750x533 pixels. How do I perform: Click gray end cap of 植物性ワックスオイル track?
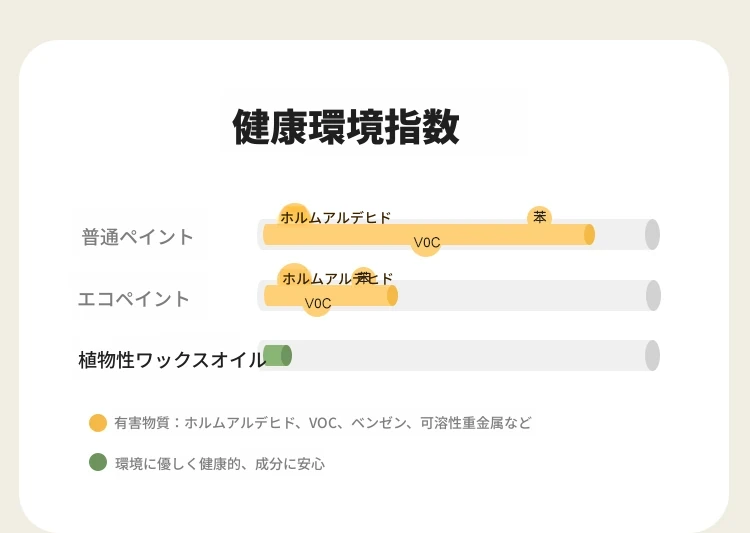[x=652, y=355]
